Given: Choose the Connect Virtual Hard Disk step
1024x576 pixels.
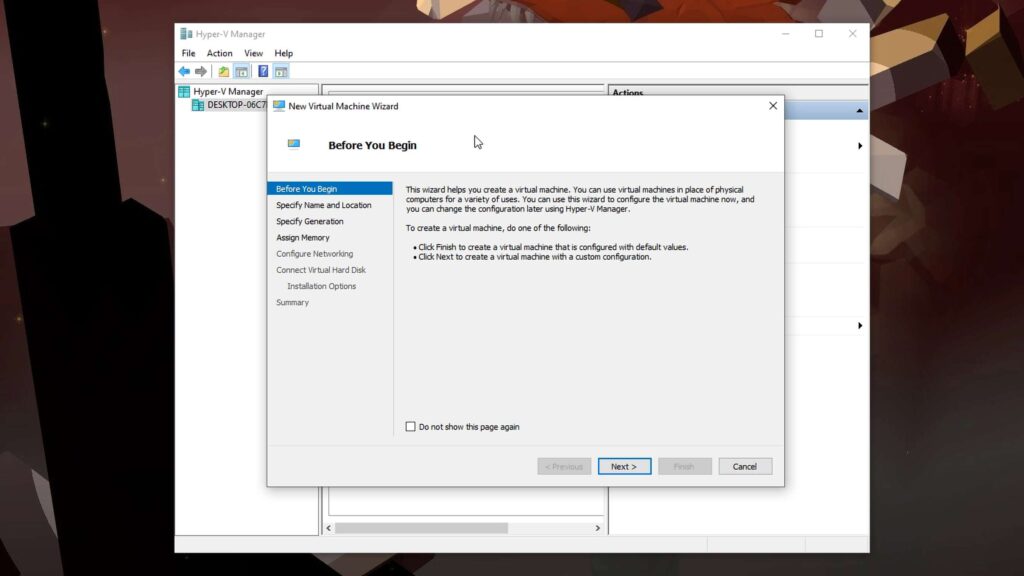Looking at the screenshot, I should pos(321,270).
